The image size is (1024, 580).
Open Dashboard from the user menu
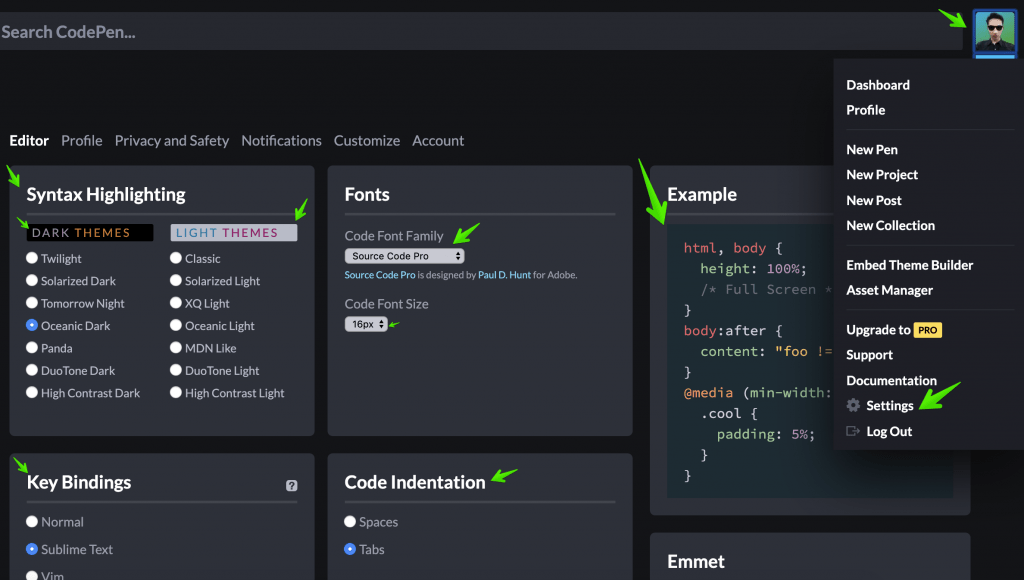tap(877, 85)
